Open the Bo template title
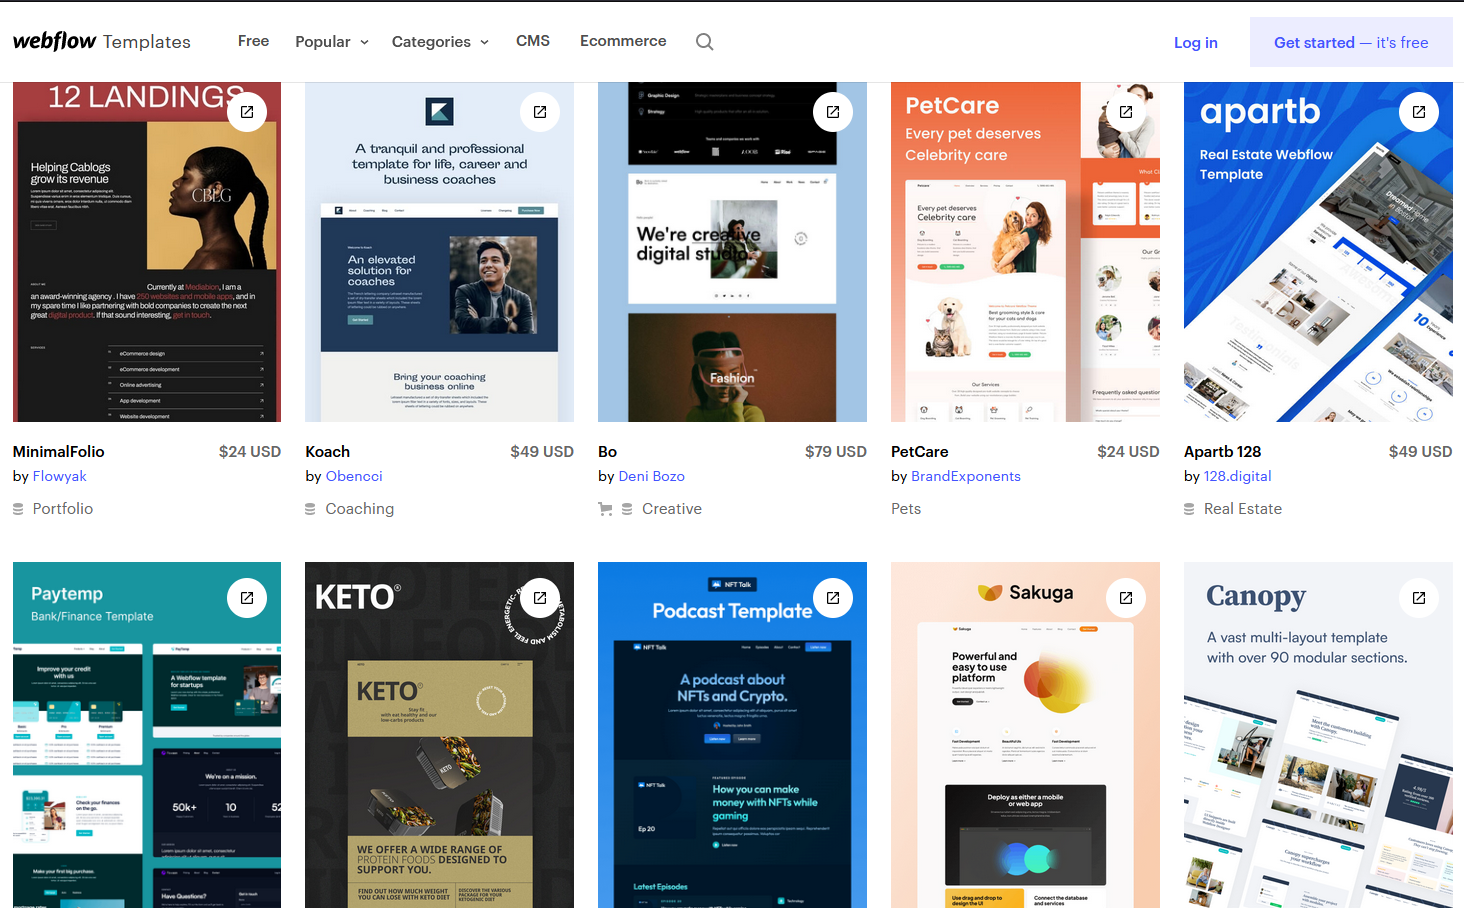The height and width of the screenshot is (918, 1464). tap(608, 452)
